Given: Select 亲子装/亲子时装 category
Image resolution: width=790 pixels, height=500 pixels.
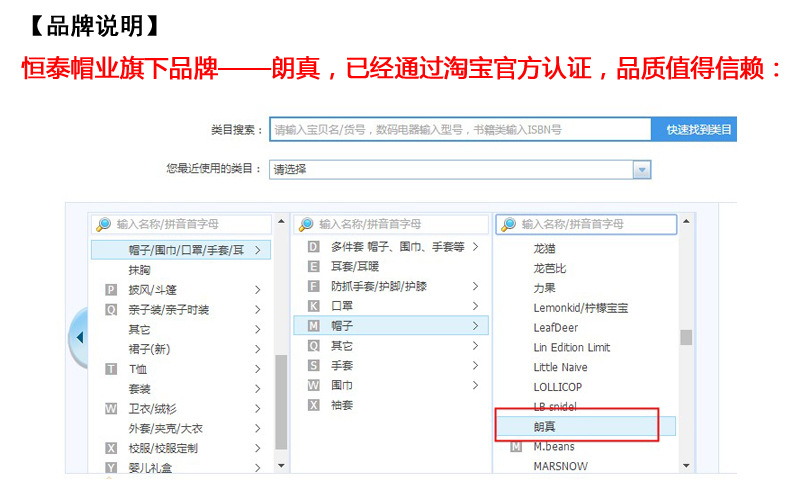Looking at the screenshot, I should point(168,309).
